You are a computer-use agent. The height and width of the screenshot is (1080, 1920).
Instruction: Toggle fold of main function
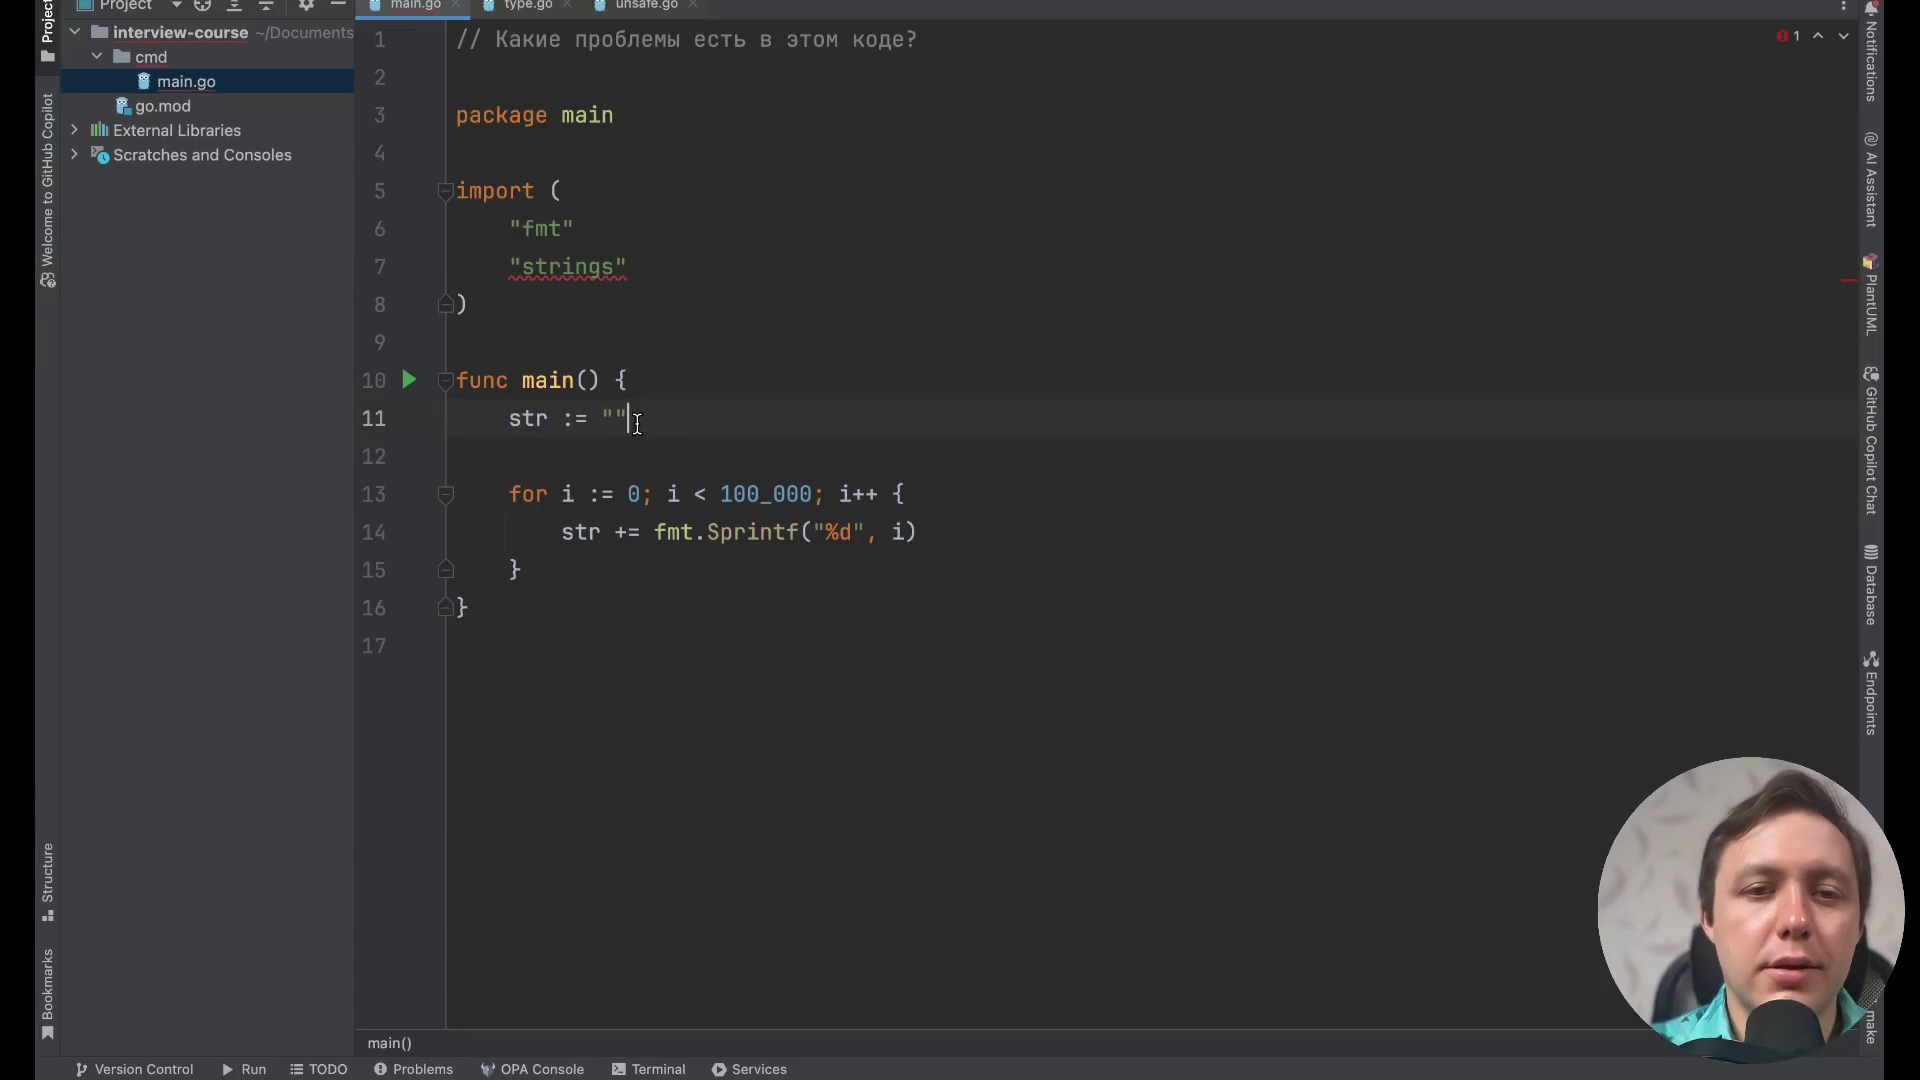(446, 381)
